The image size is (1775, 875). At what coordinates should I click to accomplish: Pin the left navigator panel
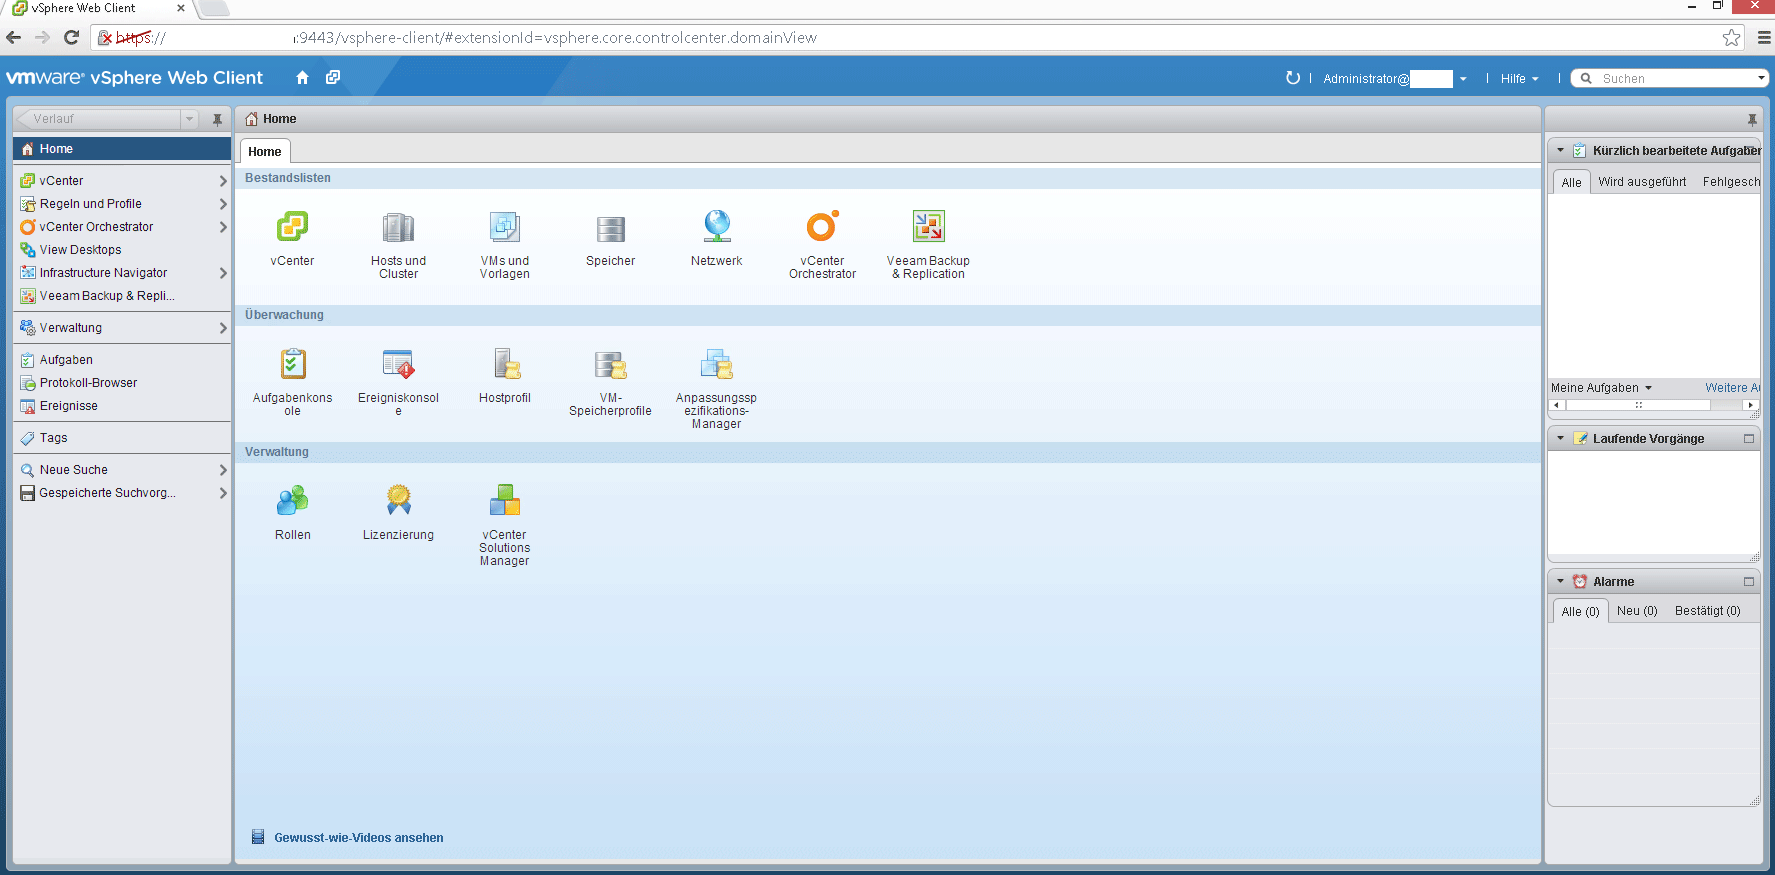[x=217, y=119]
